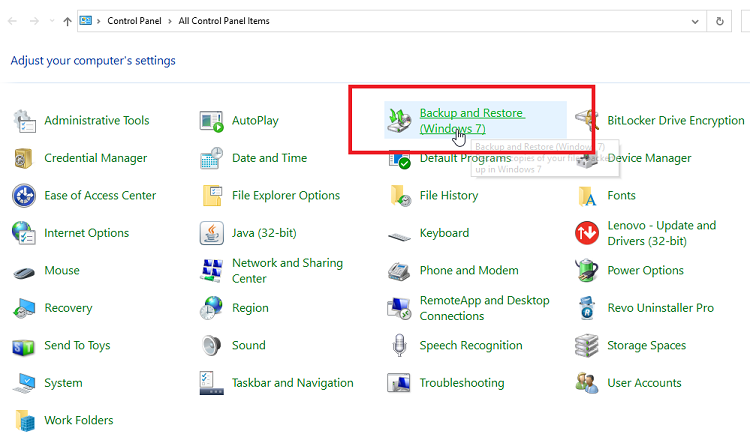This screenshot has width=750, height=437.
Task: Click the Forward navigation arrow
Action: [x=34, y=21]
